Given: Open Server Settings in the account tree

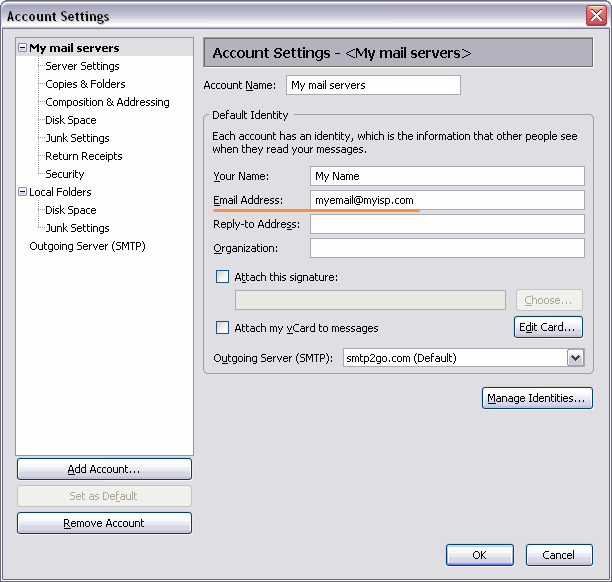Looking at the screenshot, I should [x=82, y=66].
